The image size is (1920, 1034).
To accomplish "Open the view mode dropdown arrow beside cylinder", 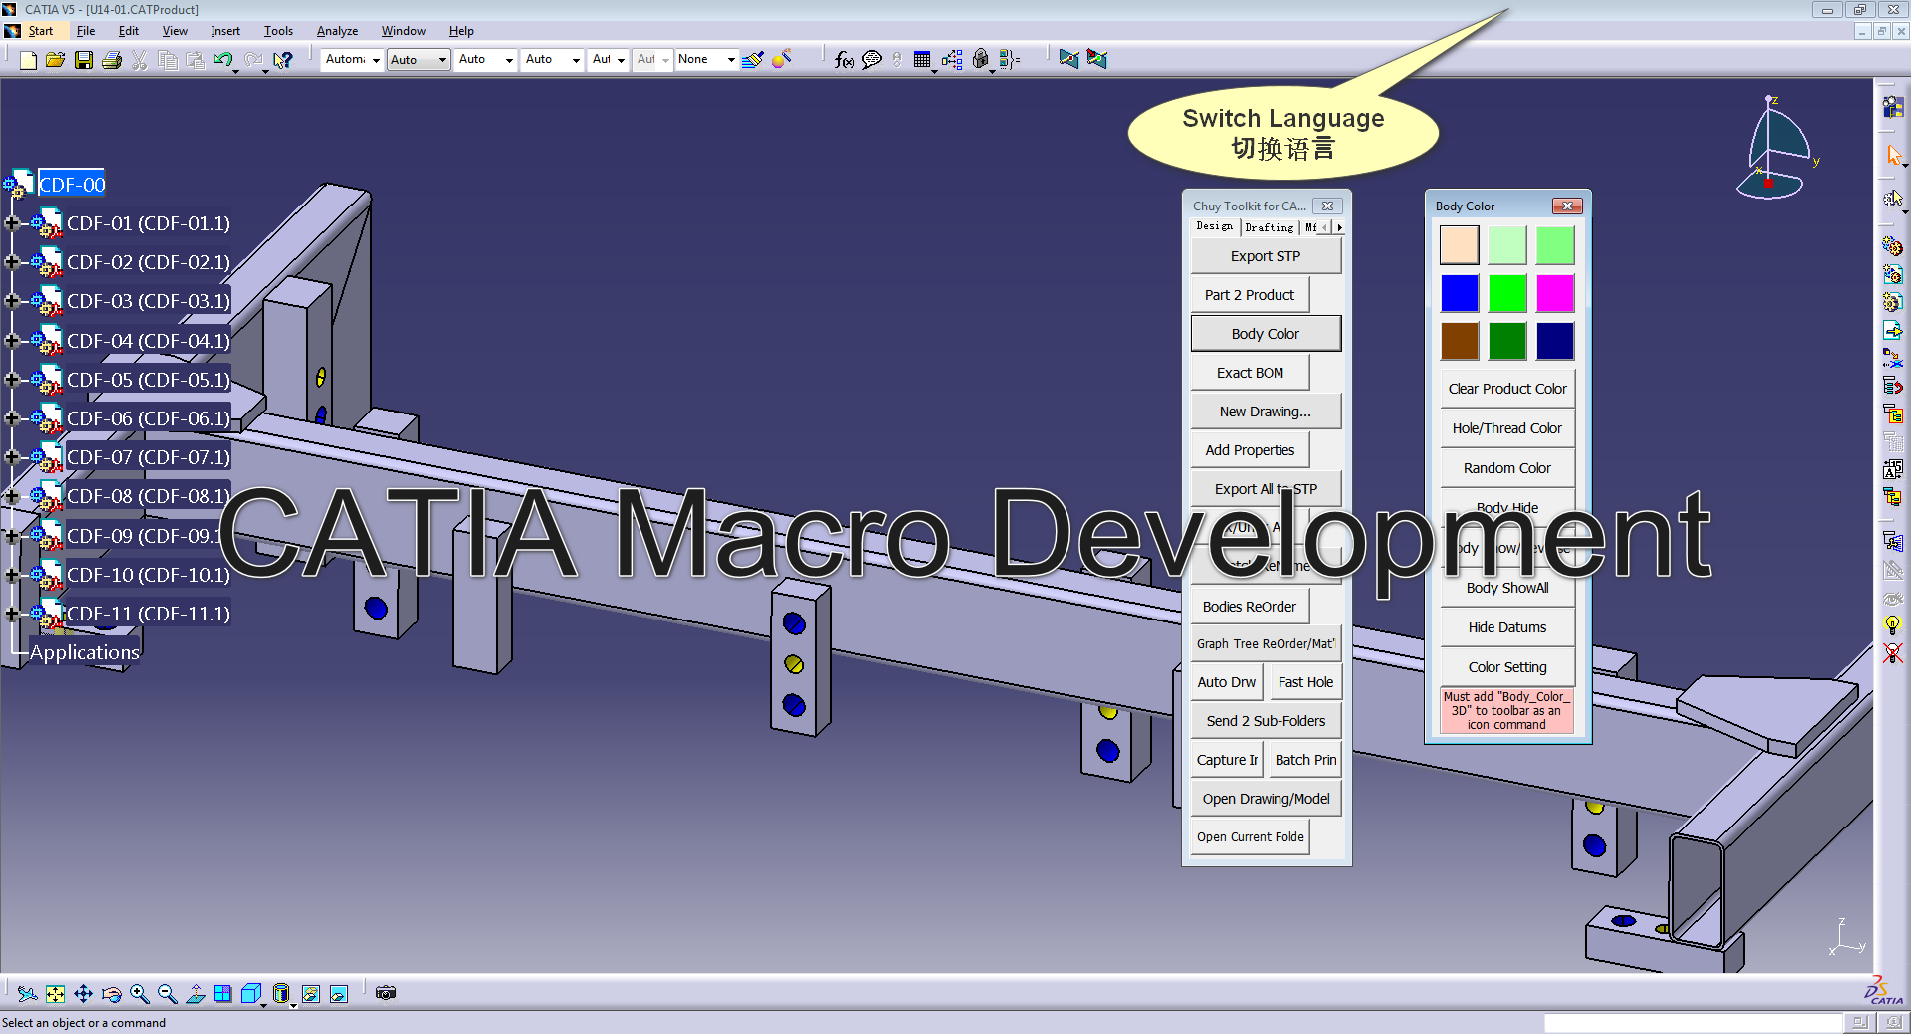I will pyautogui.click(x=294, y=1004).
